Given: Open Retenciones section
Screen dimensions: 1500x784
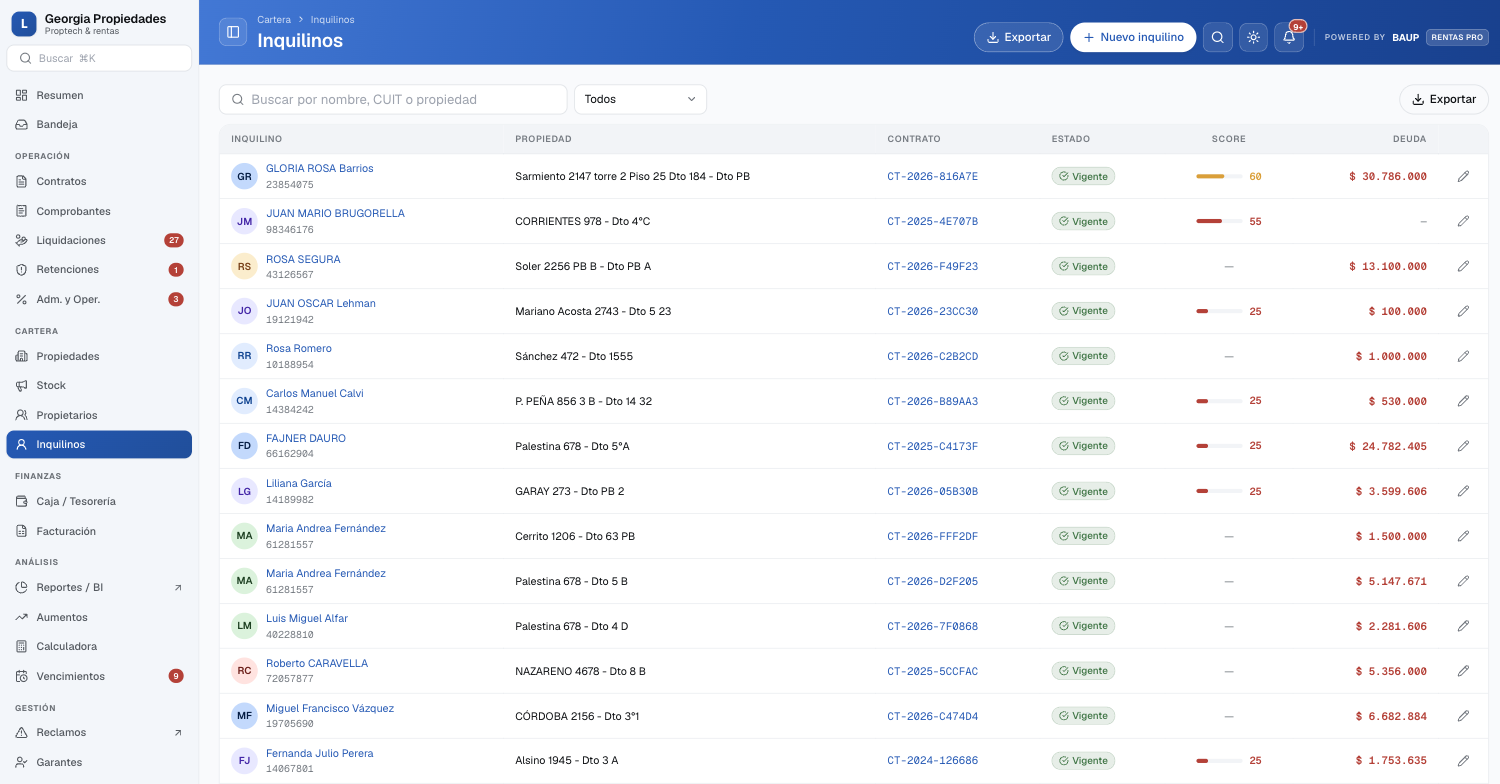Looking at the screenshot, I should coord(99,269).
